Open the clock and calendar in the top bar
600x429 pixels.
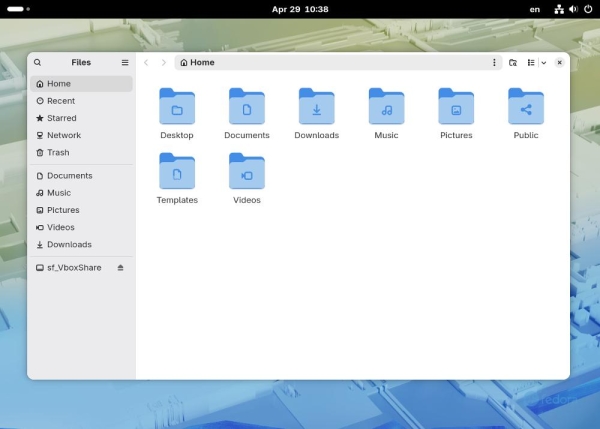pyautogui.click(x=299, y=9)
